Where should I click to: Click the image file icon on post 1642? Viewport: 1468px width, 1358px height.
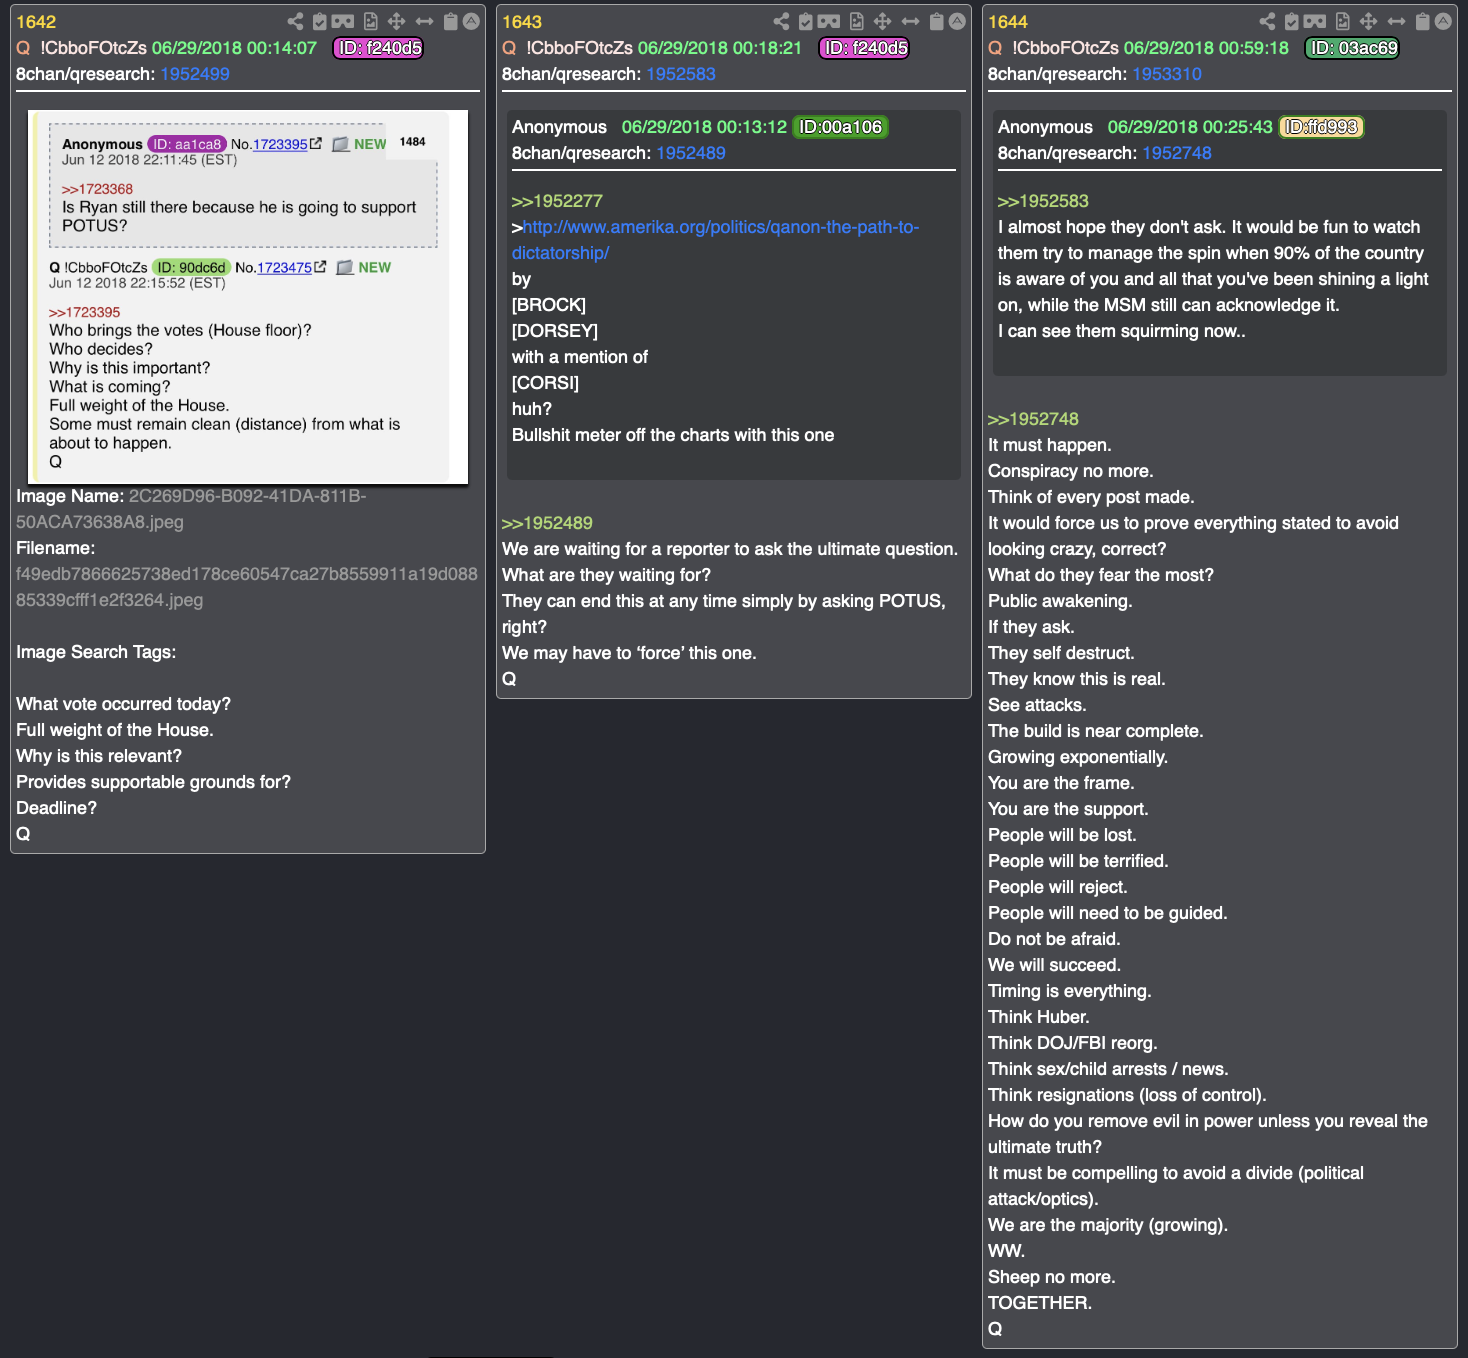point(370,21)
